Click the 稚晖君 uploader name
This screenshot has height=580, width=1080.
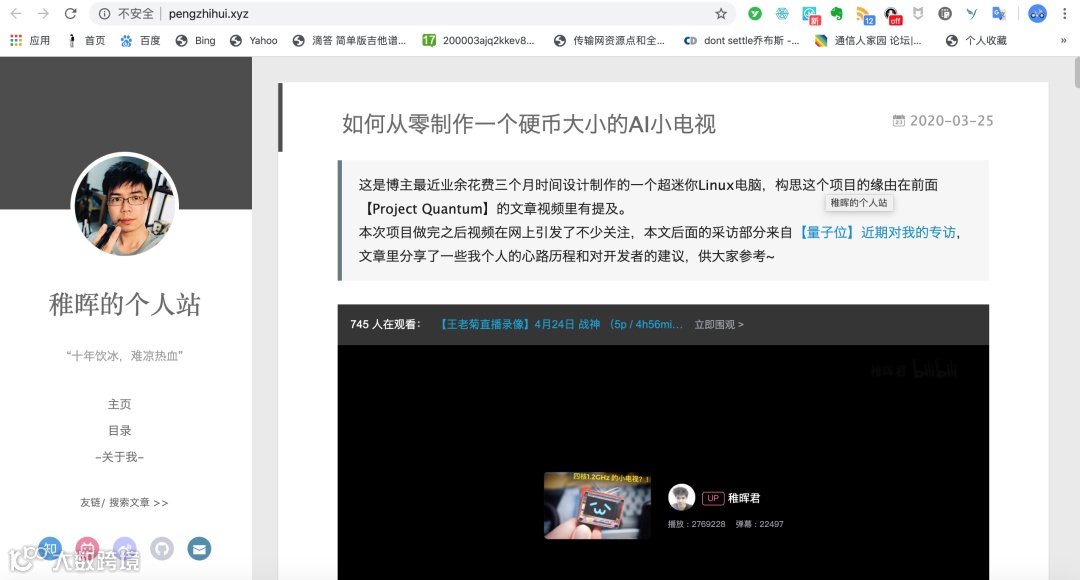(x=744, y=498)
